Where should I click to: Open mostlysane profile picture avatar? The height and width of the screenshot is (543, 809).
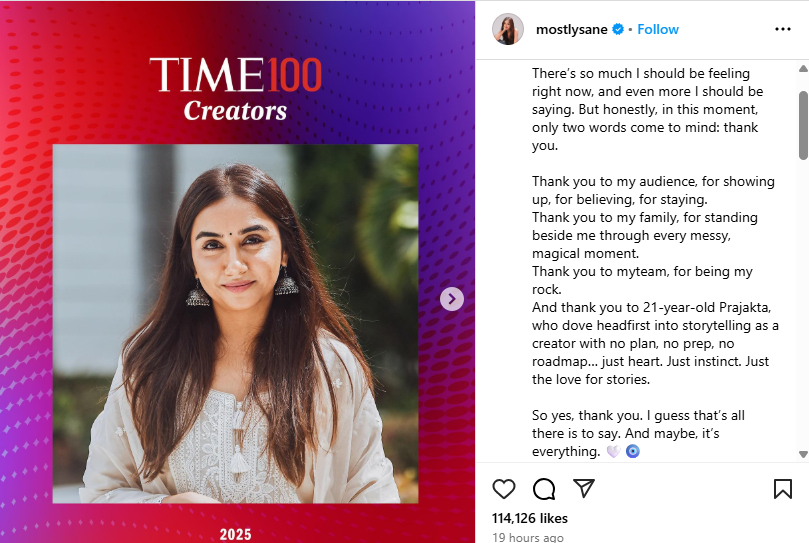(508, 30)
